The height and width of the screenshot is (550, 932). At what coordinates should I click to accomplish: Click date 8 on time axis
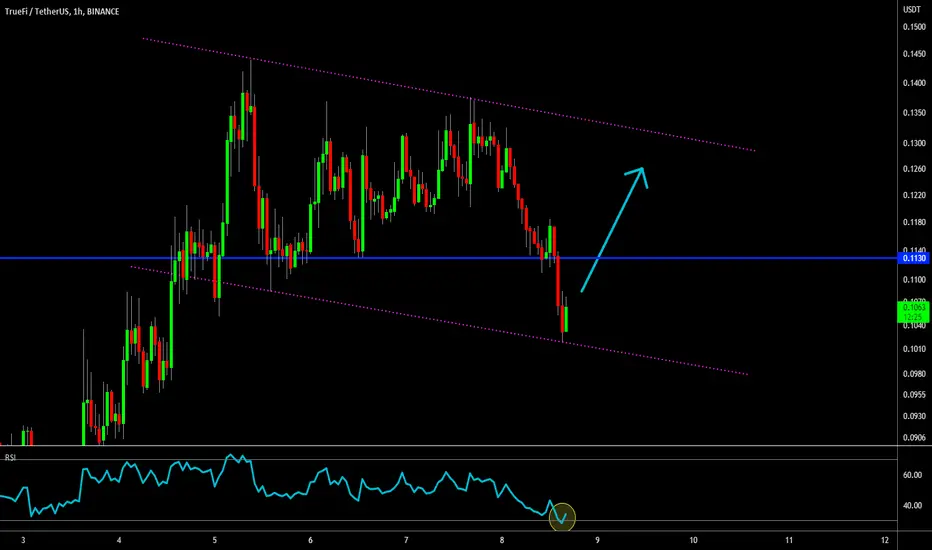502,540
